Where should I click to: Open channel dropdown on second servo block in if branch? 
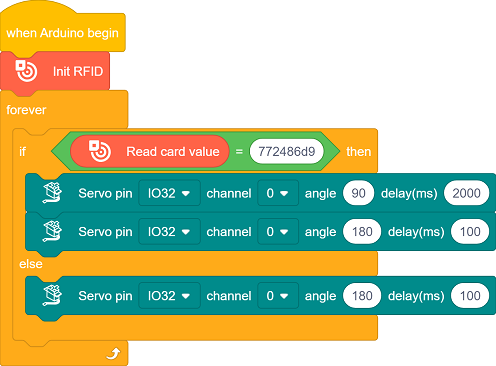point(278,231)
